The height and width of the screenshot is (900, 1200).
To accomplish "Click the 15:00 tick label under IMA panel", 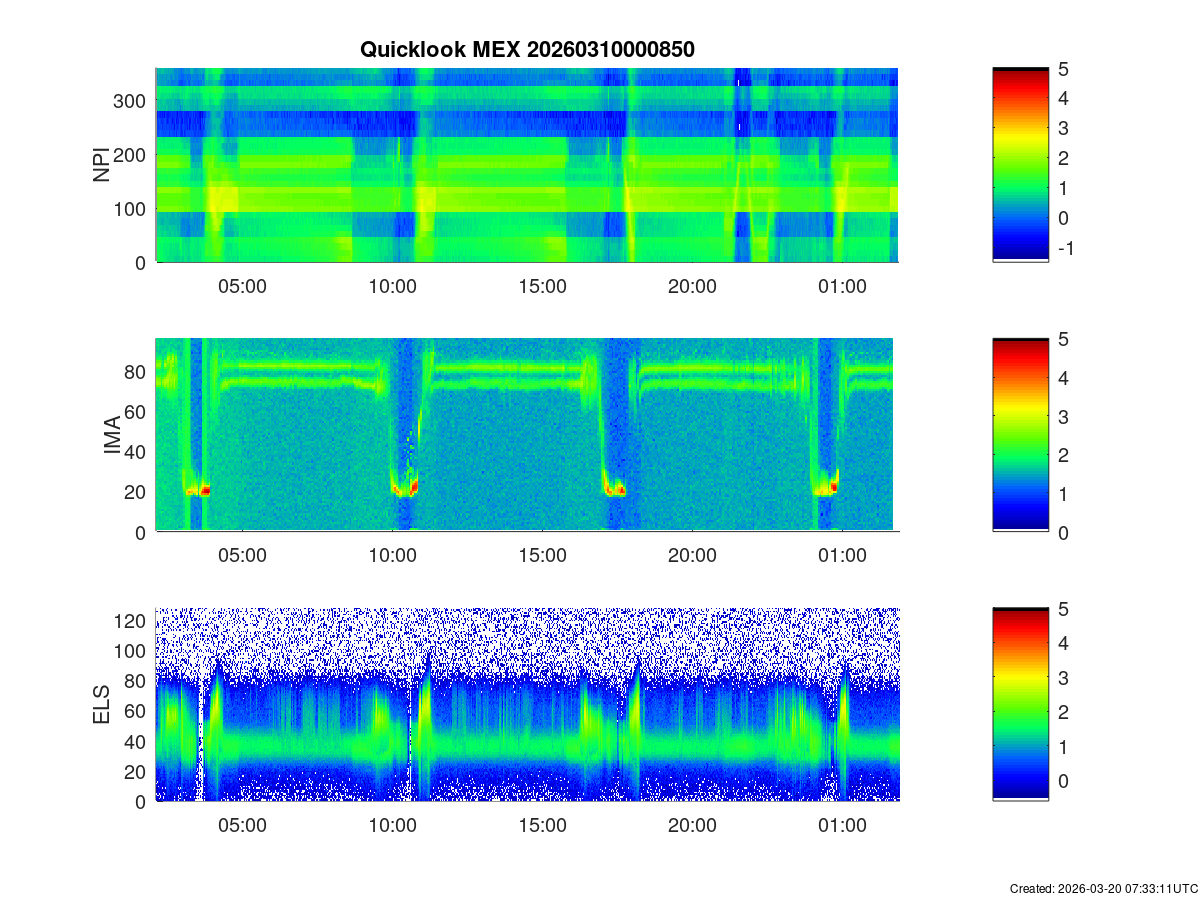I will pos(542,555).
